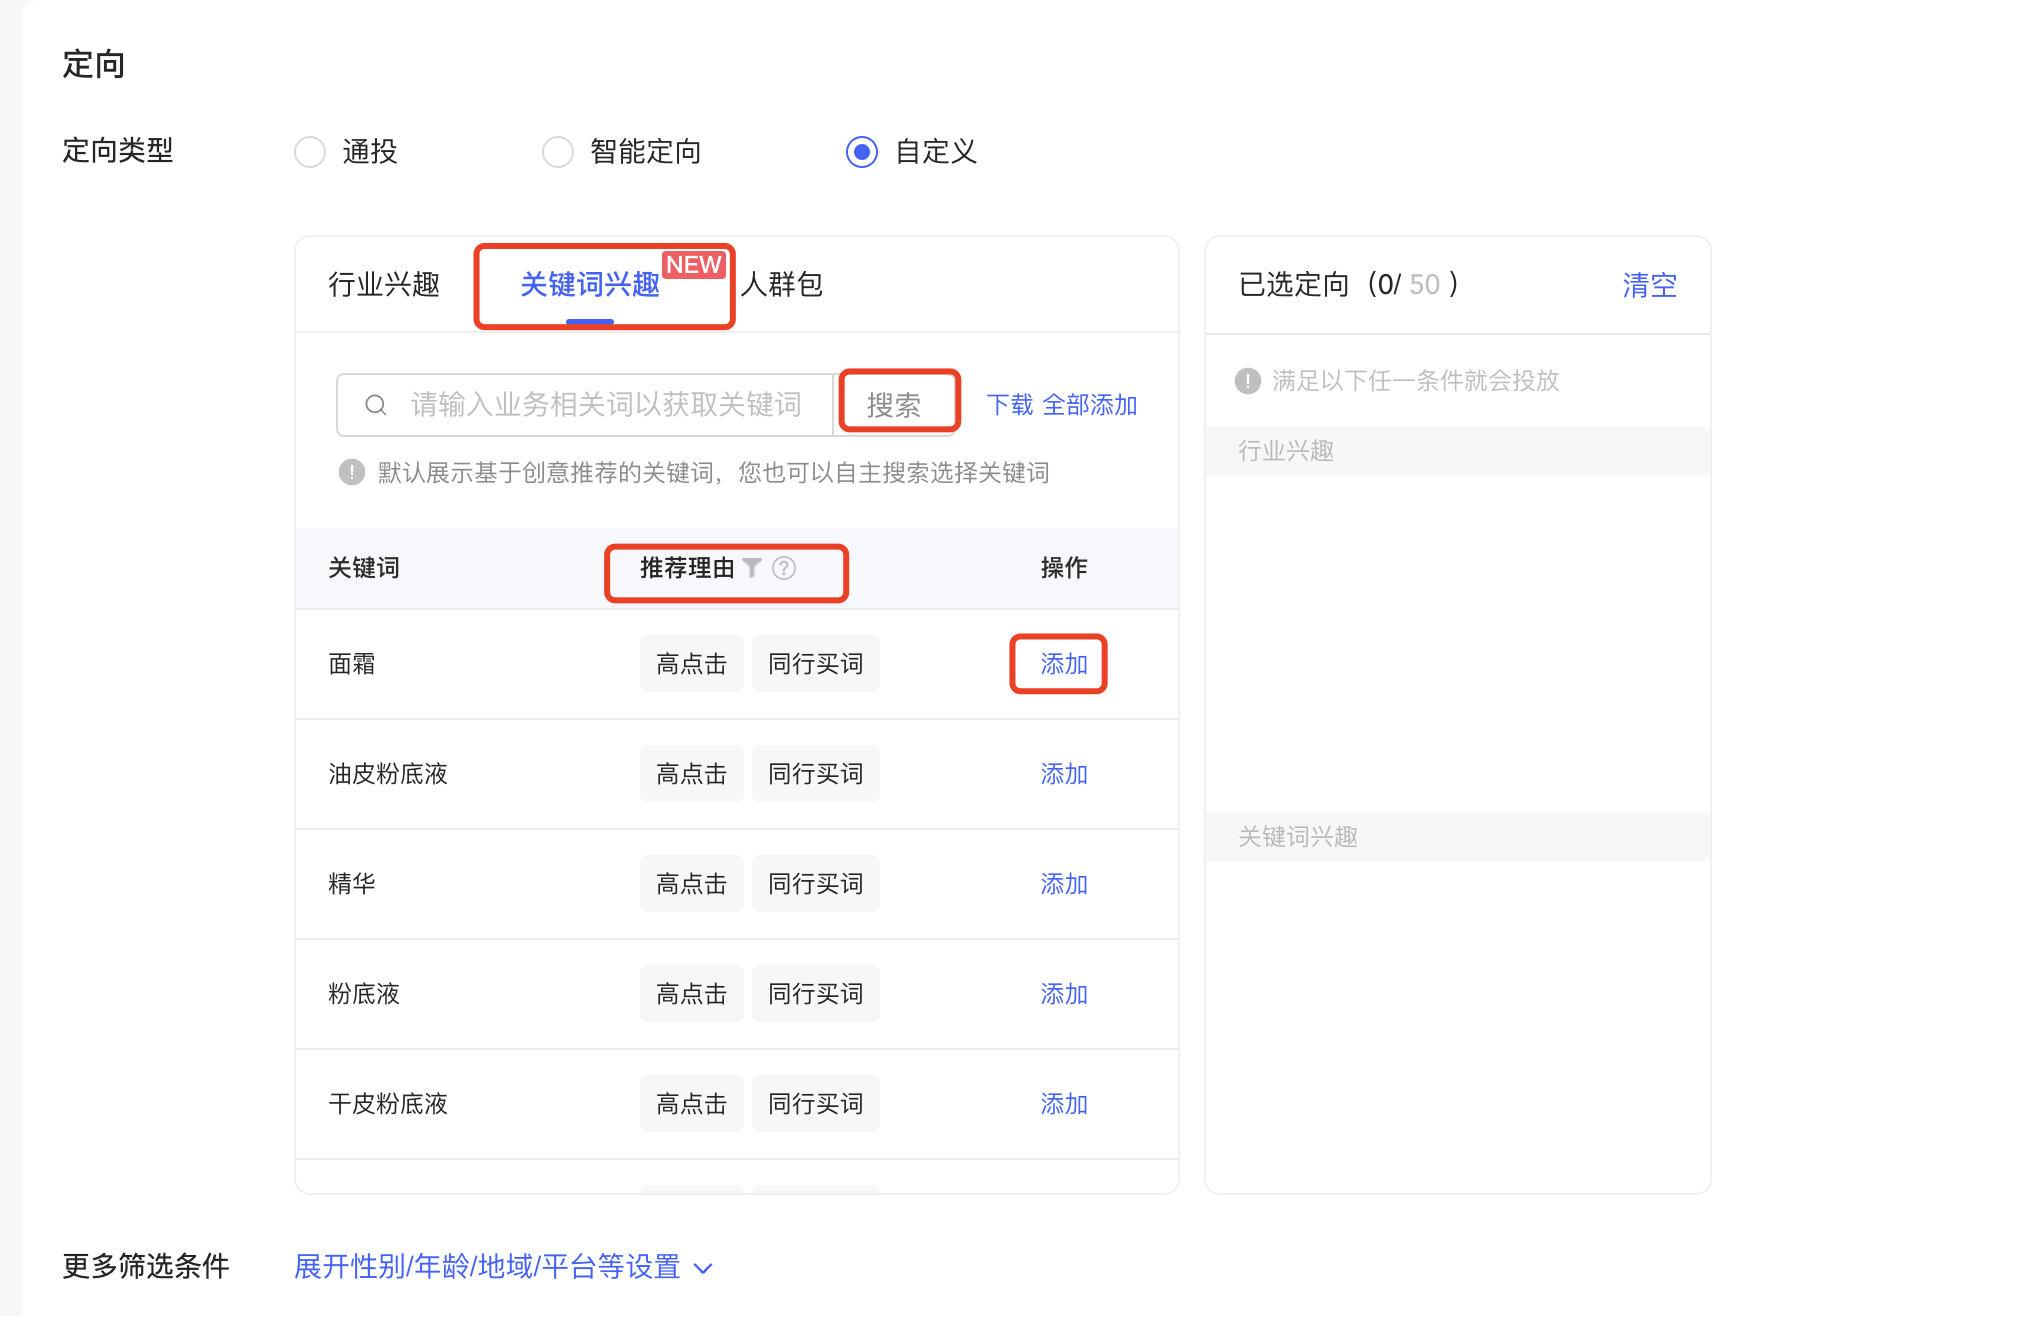Select the 自定义 radio option

(862, 152)
